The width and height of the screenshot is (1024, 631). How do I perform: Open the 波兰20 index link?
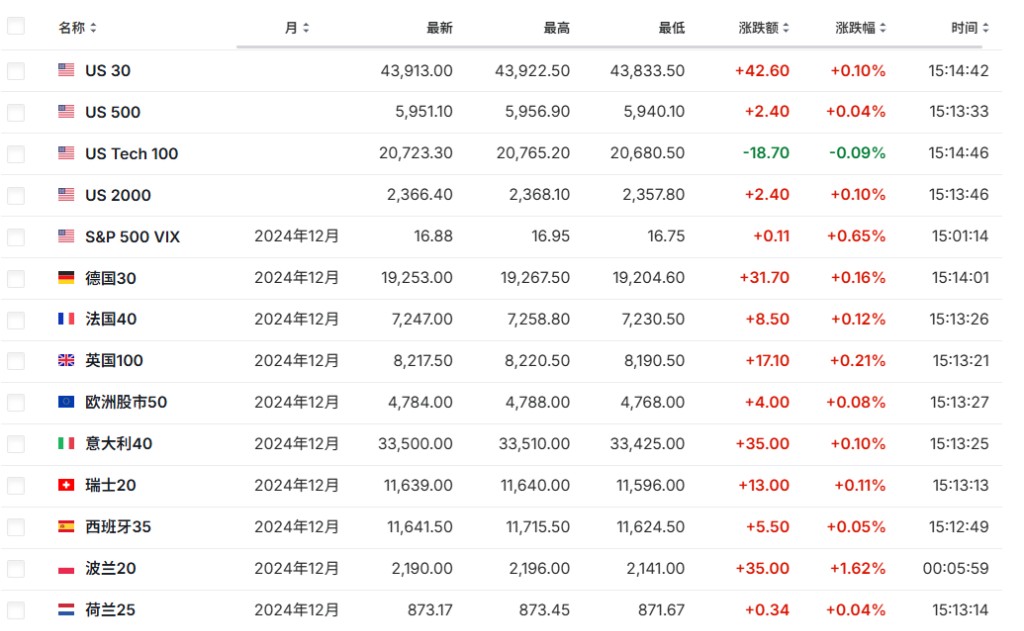pyautogui.click(x=110, y=569)
